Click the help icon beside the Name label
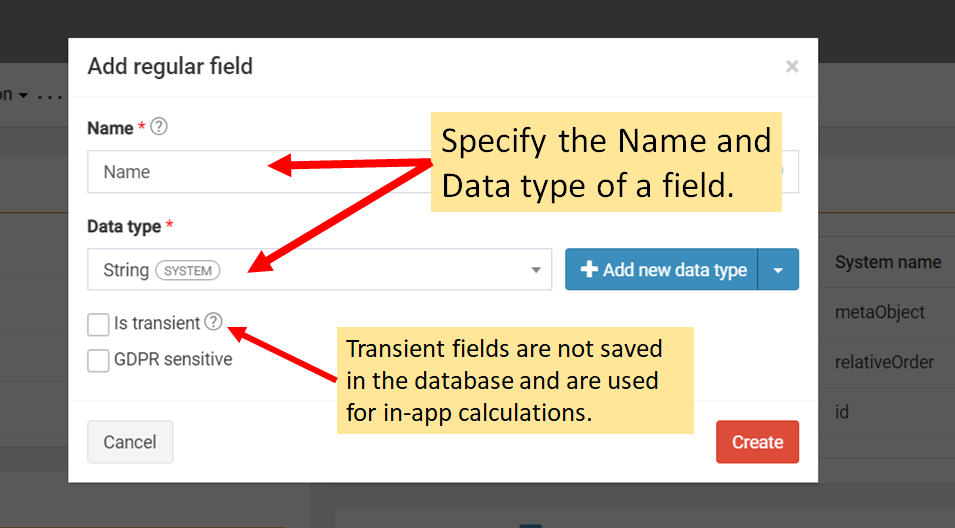955x528 pixels. click(x=159, y=127)
